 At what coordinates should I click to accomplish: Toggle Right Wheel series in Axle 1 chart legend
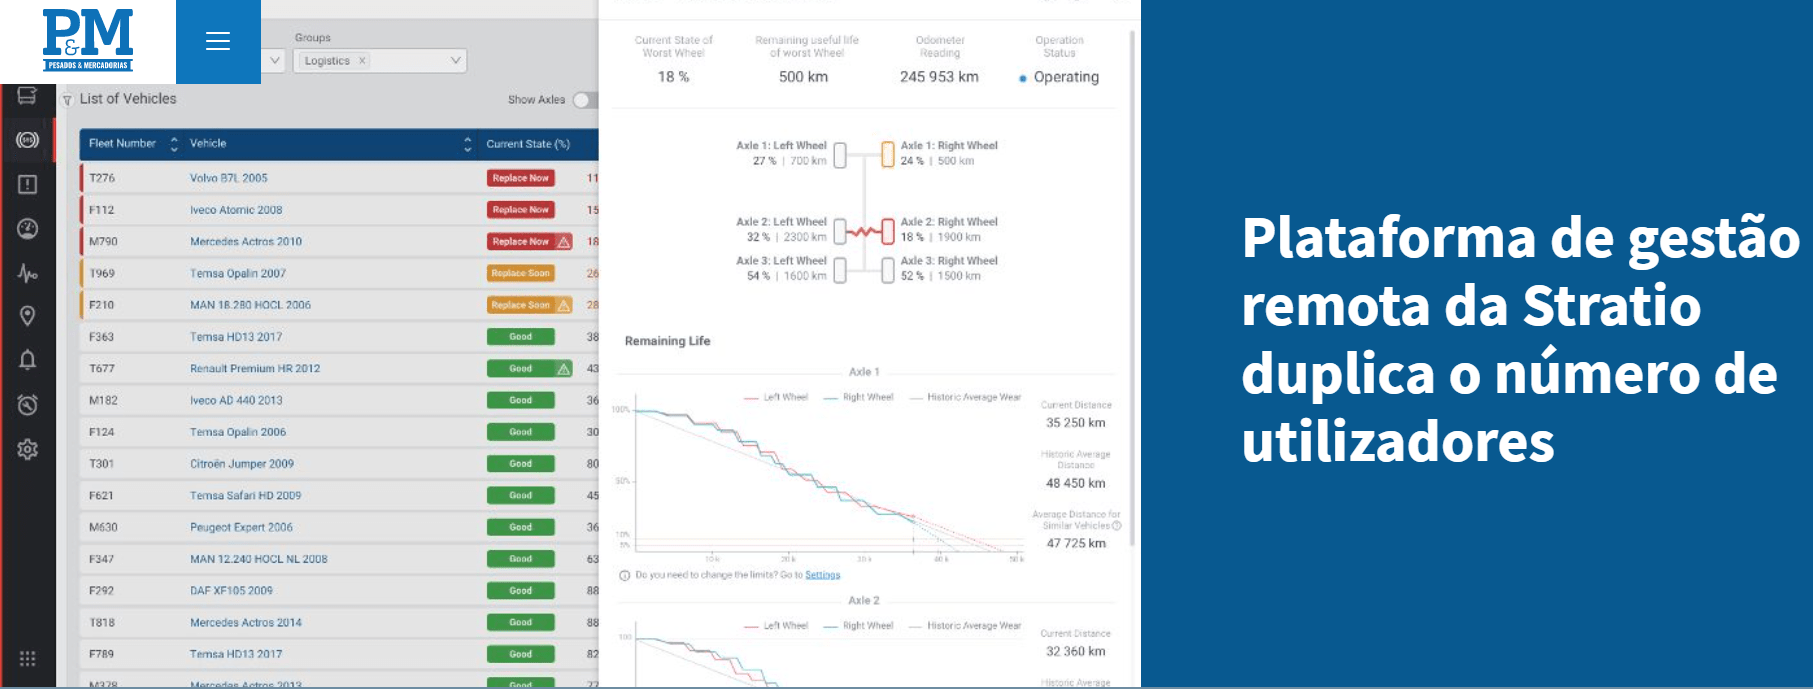pos(858,397)
